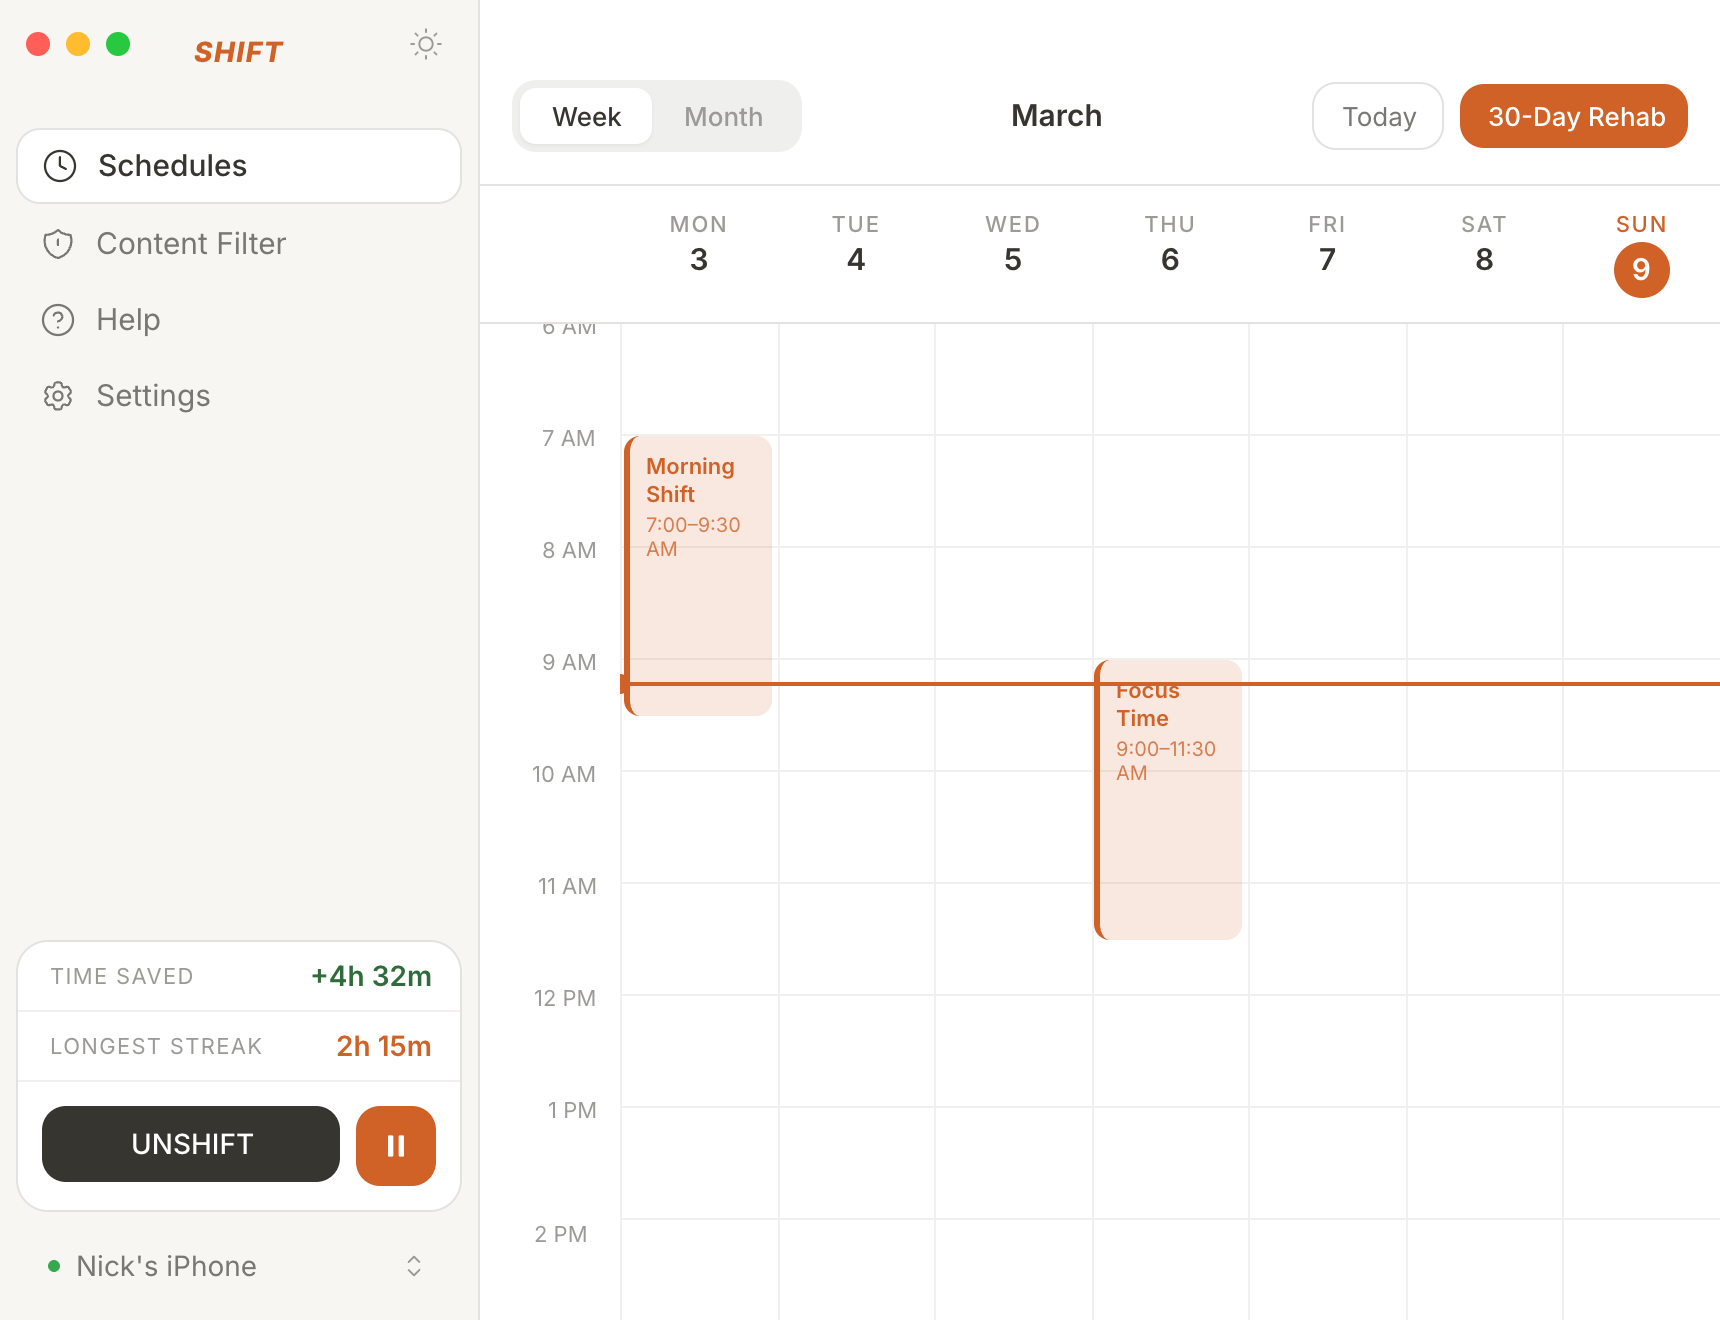Toggle the 30-Day Rehab mode

1573,116
